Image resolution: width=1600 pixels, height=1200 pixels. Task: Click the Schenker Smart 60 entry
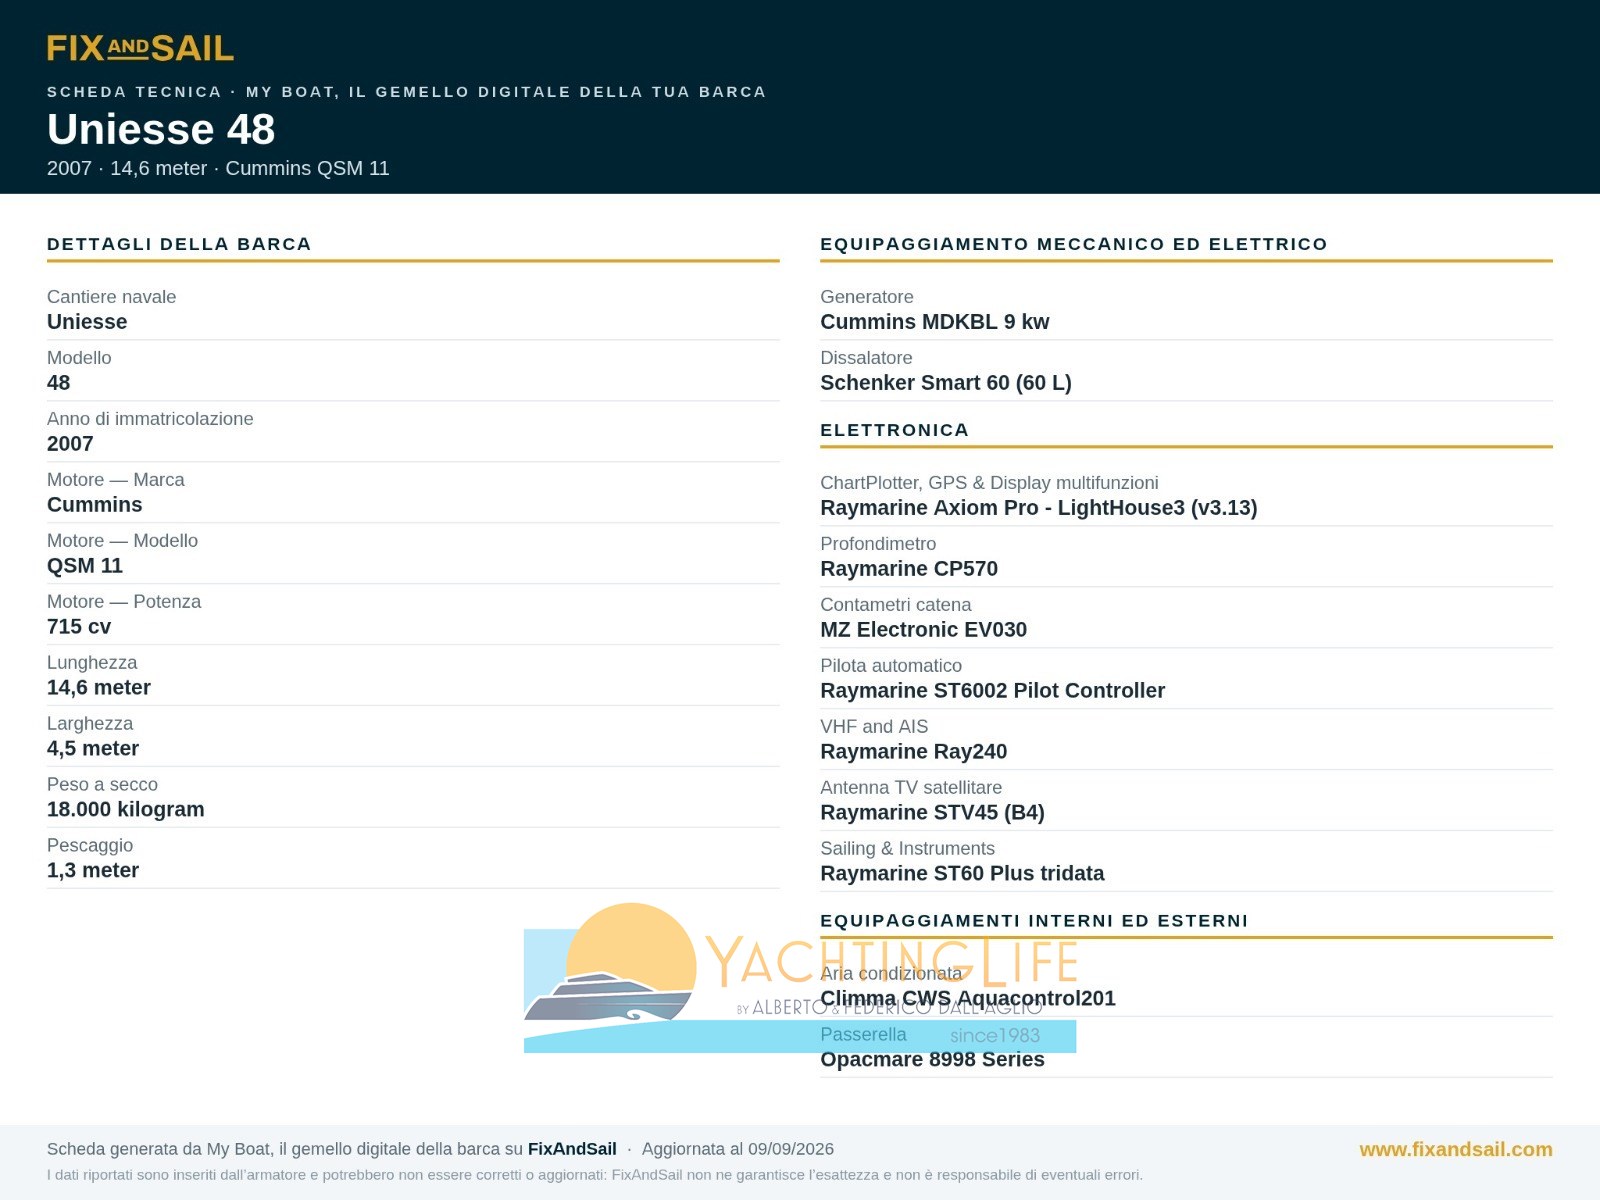[x=945, y=383]
